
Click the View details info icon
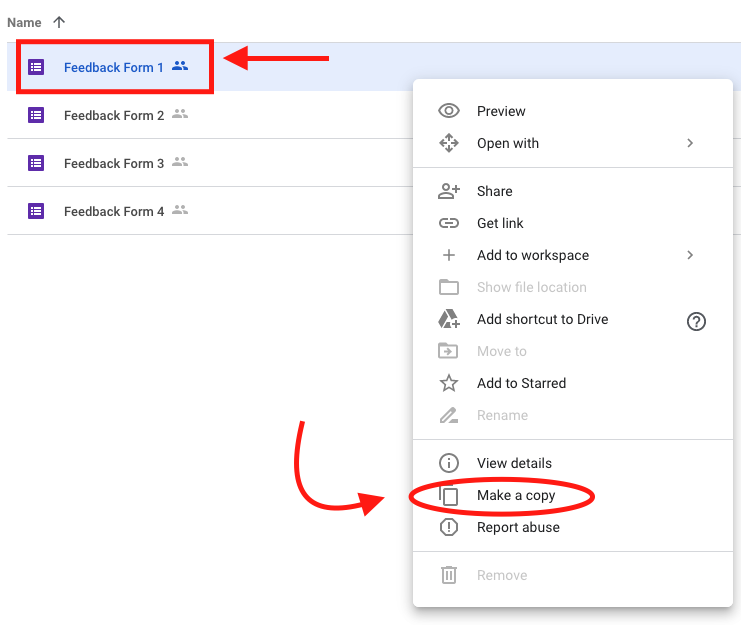(449, 463)
